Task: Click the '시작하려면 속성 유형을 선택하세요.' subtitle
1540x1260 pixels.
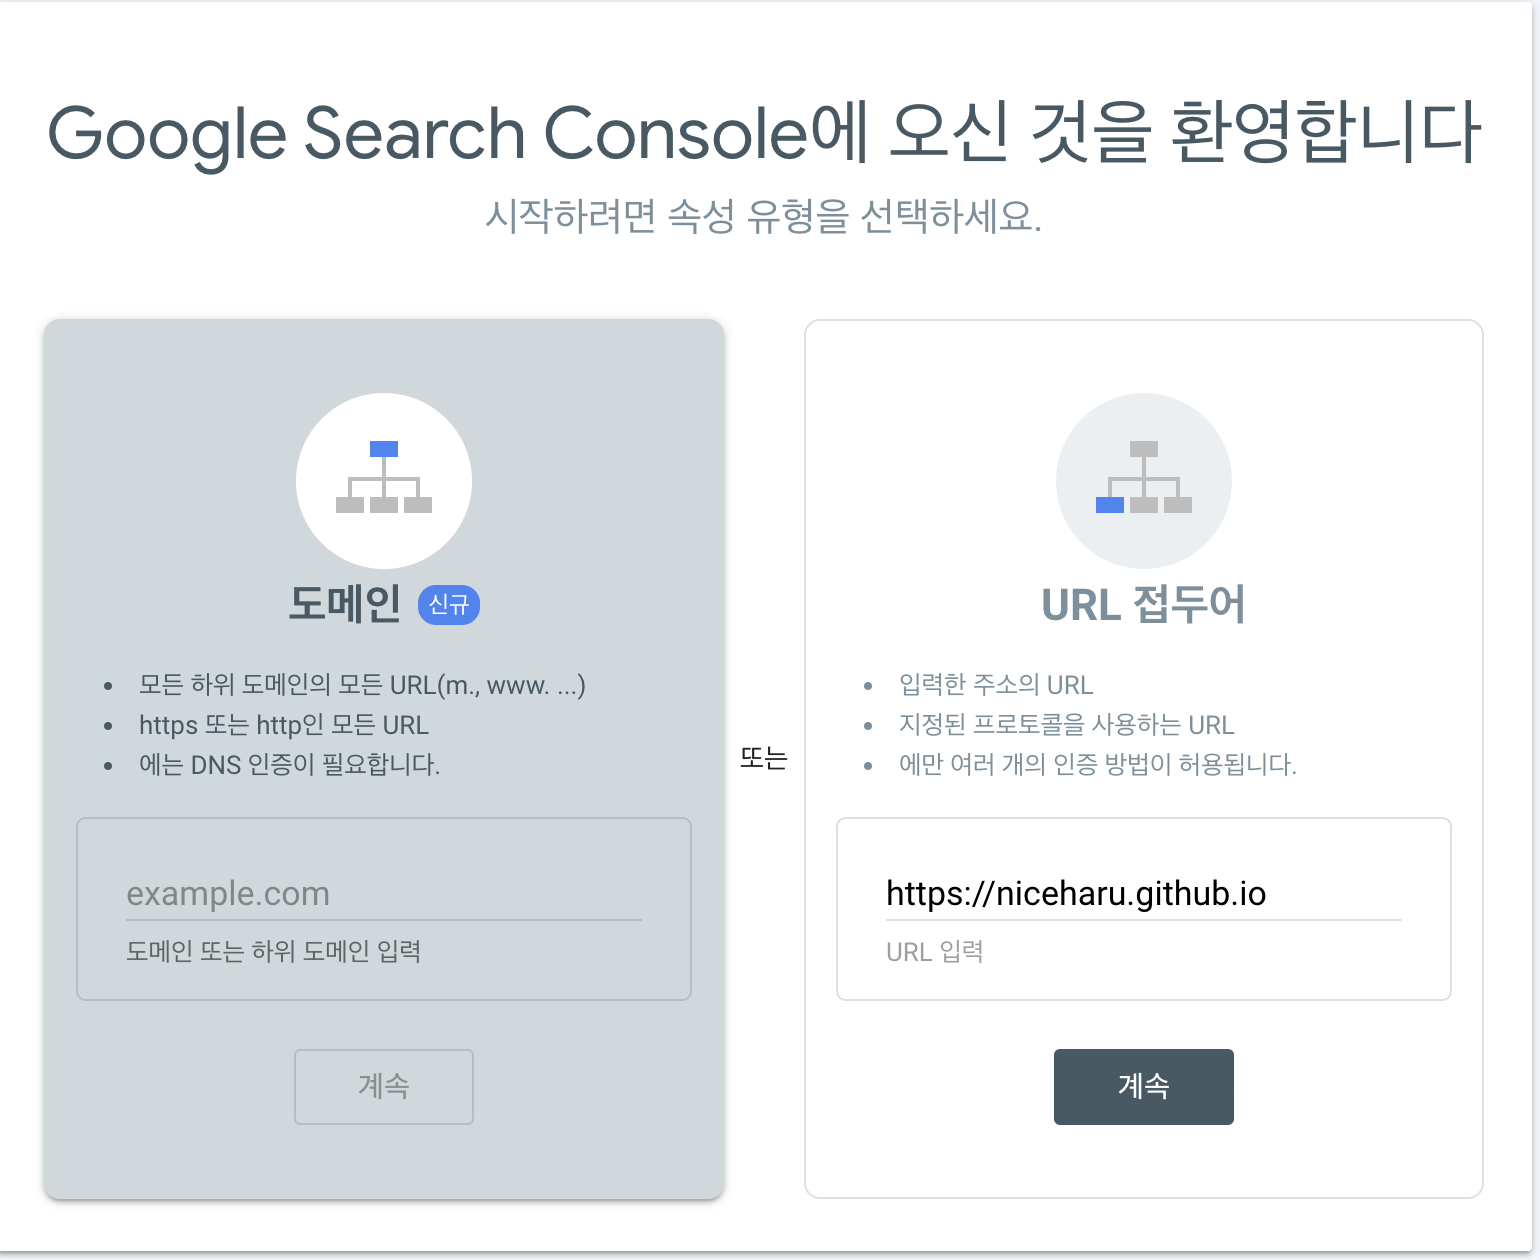Action: pos(764,216)
